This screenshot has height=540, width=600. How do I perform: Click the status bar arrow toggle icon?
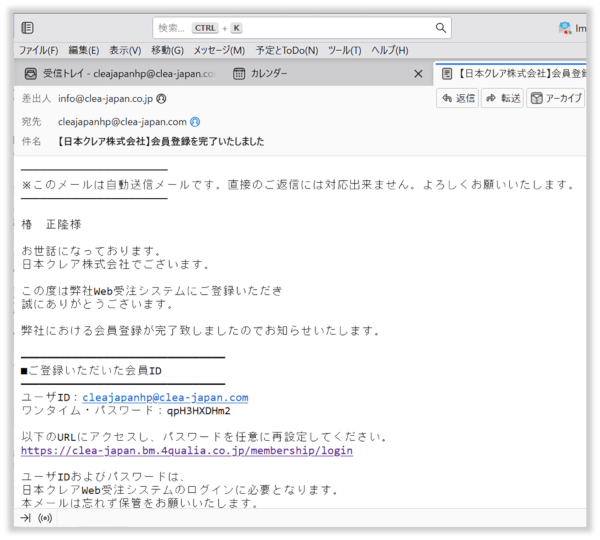click(26, 518)
